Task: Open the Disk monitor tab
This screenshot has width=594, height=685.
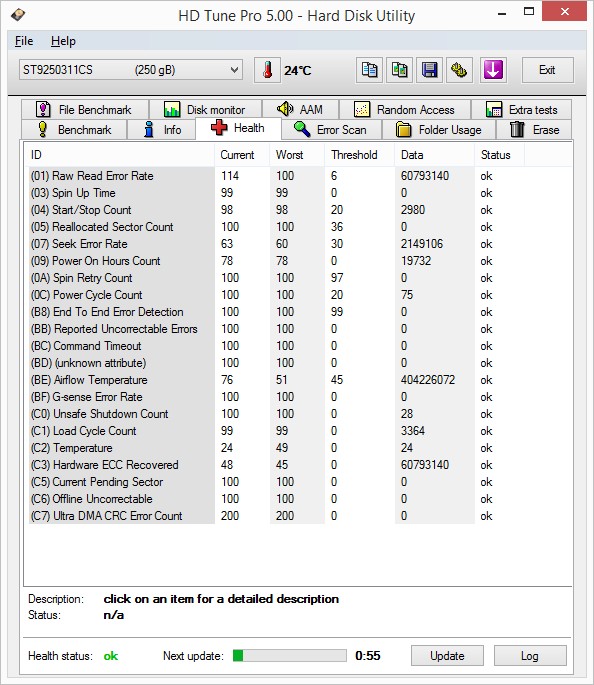Action: (x=205, y=109)
